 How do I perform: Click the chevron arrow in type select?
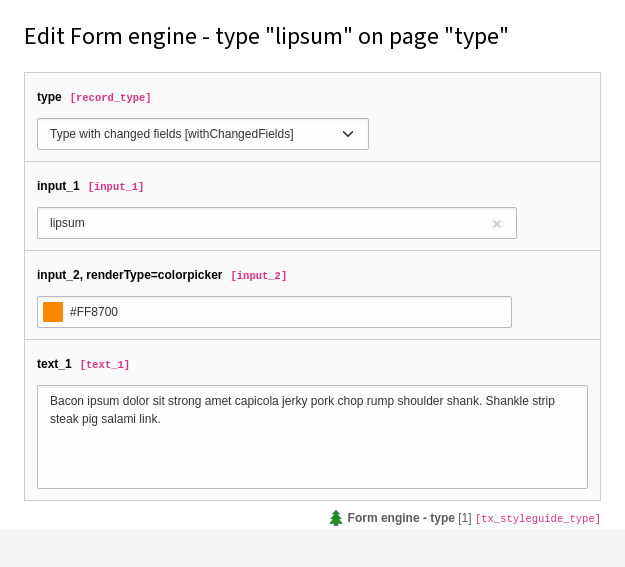(348, 134)
